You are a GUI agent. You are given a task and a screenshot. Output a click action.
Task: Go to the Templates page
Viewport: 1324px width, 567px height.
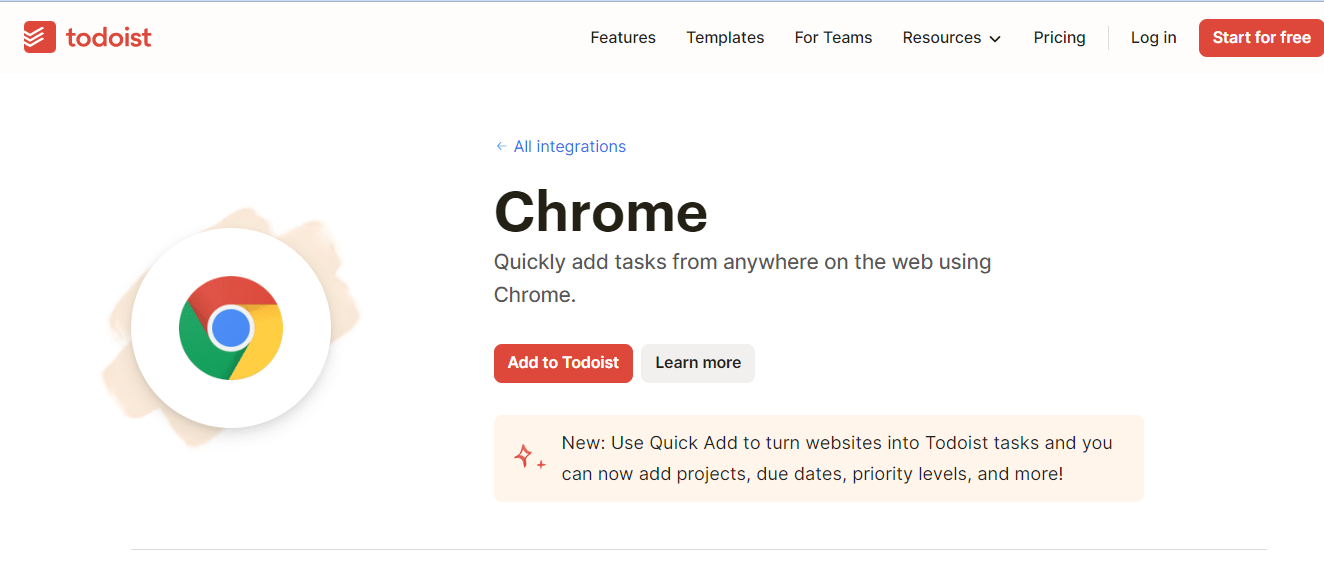pyautogui.click(x=725, y=38)
